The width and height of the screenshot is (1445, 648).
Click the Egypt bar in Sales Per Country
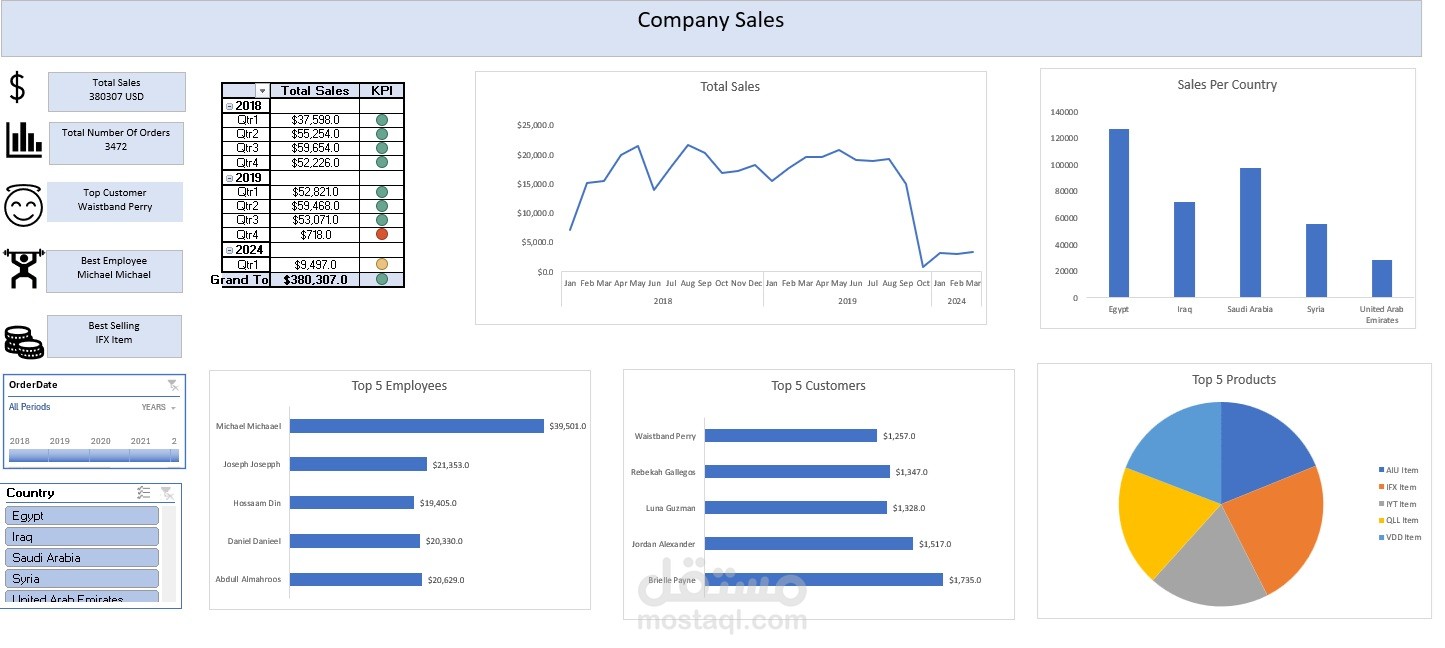1118,213
